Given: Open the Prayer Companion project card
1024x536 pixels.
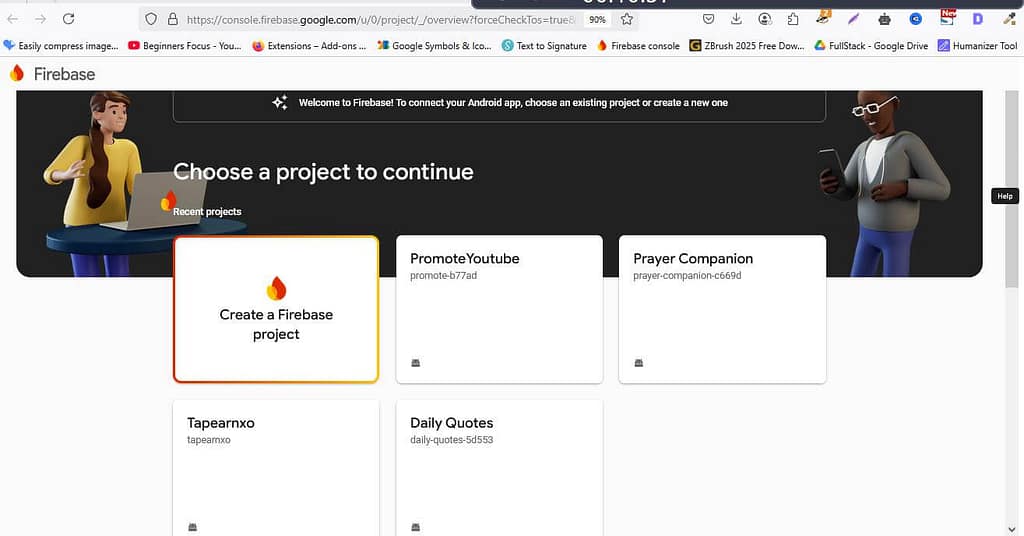Looking at the screenshot, I should pos(722,309).
